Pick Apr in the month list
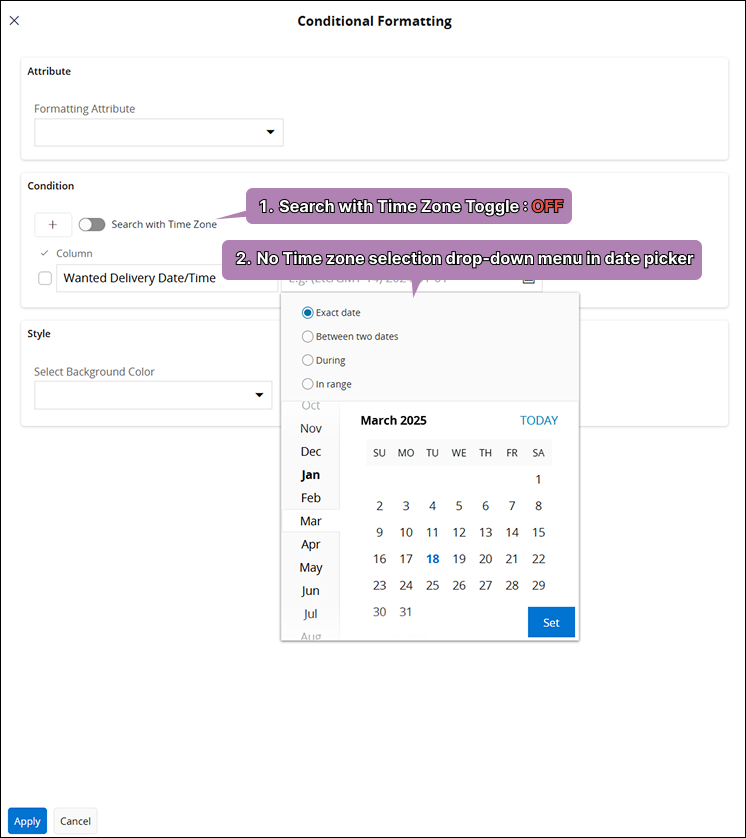This screenshot has width=746, height=838. (310, 544)
